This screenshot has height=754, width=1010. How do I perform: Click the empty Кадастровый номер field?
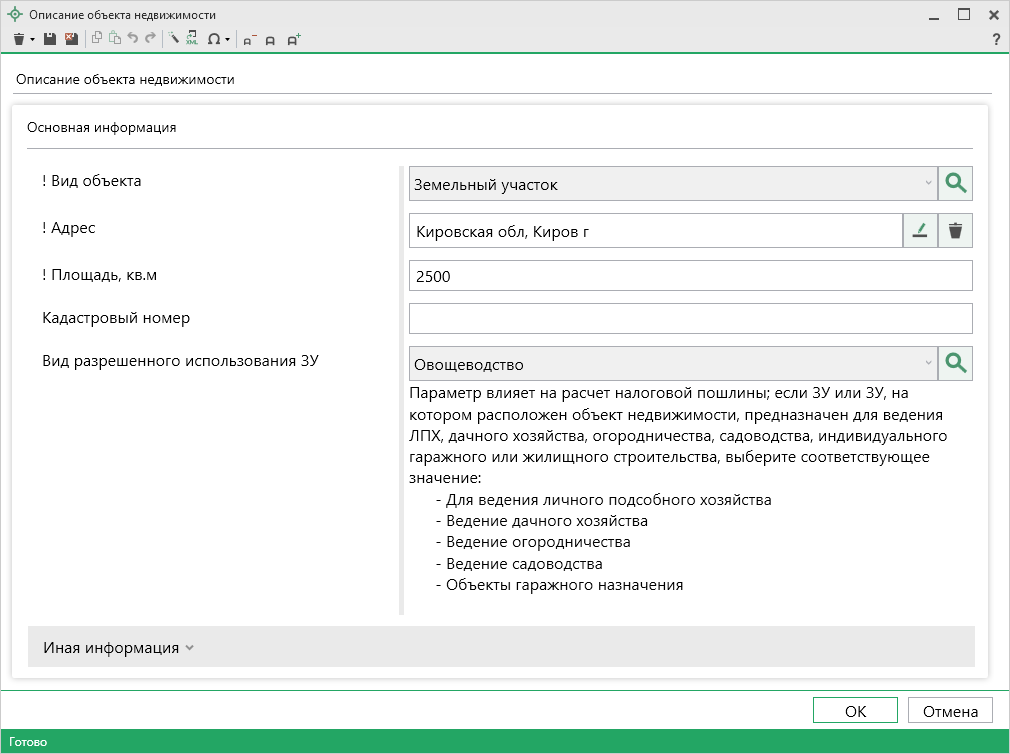[691, 318]
